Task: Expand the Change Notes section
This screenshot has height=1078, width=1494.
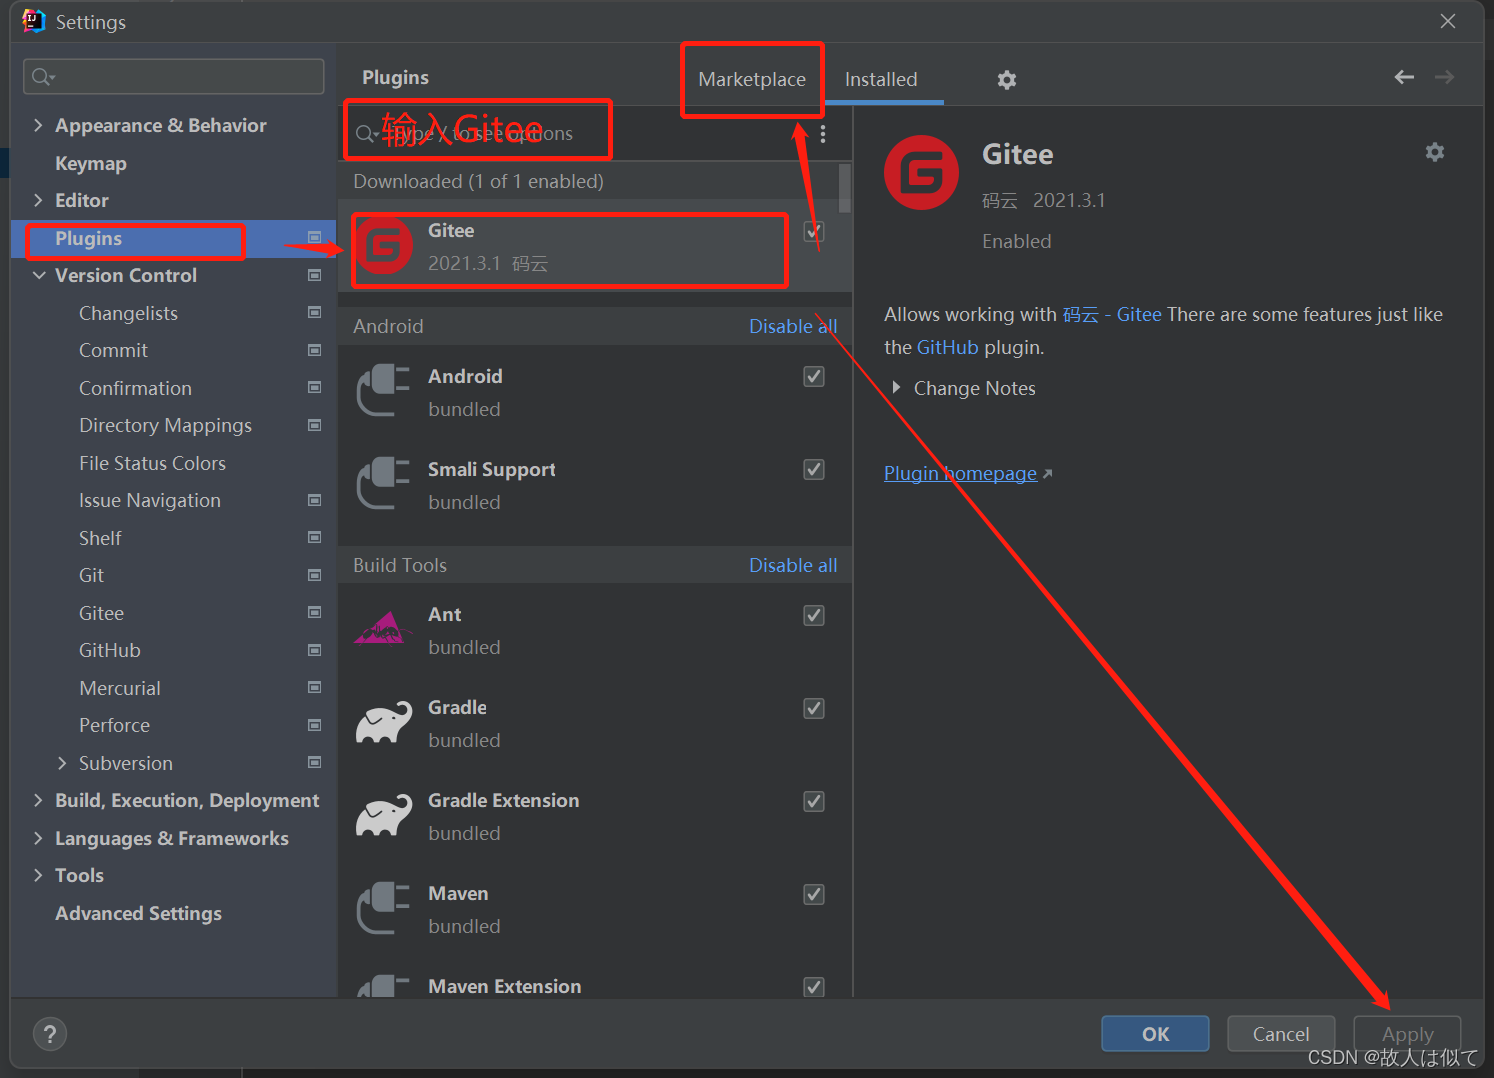Action: pos(896,388)
